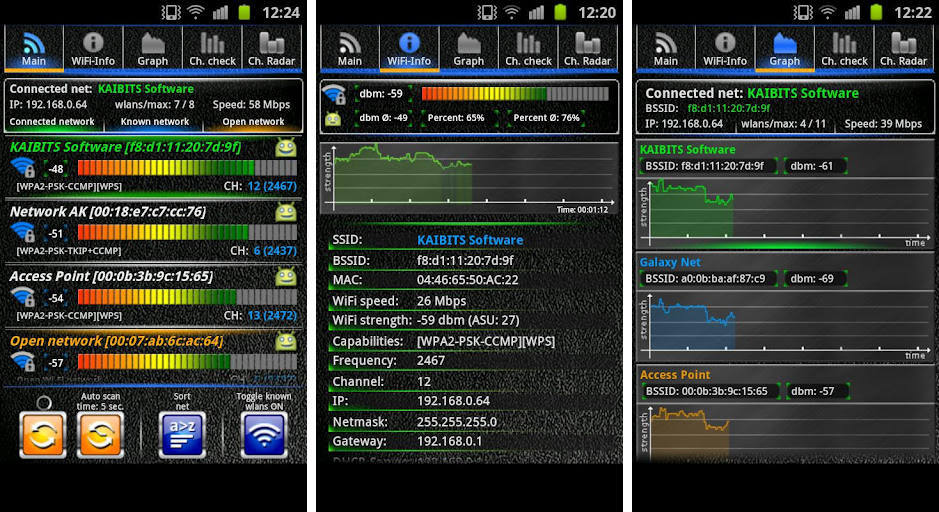
Task: Toggle Auto scan time 5 sec button
Action: tap(100, 435)
